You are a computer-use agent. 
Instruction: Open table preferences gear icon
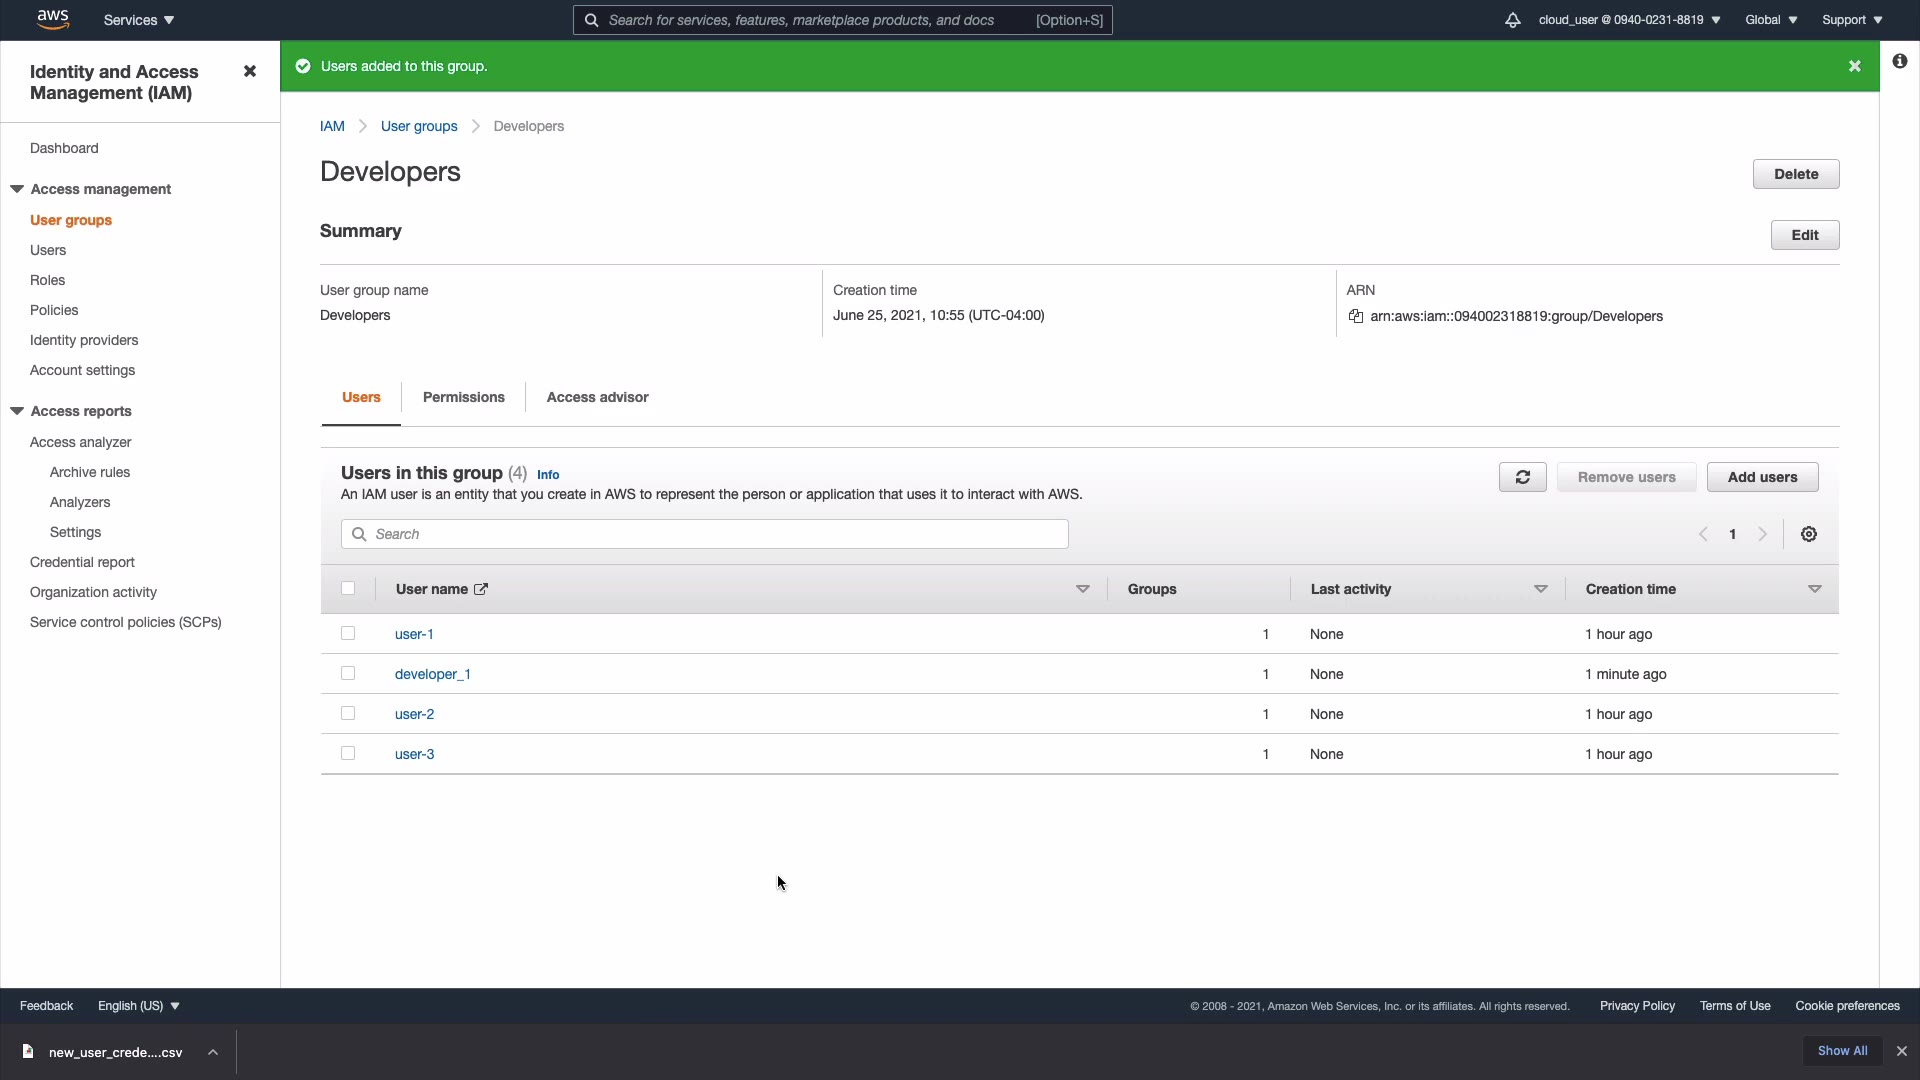(x=1808, y=534)
